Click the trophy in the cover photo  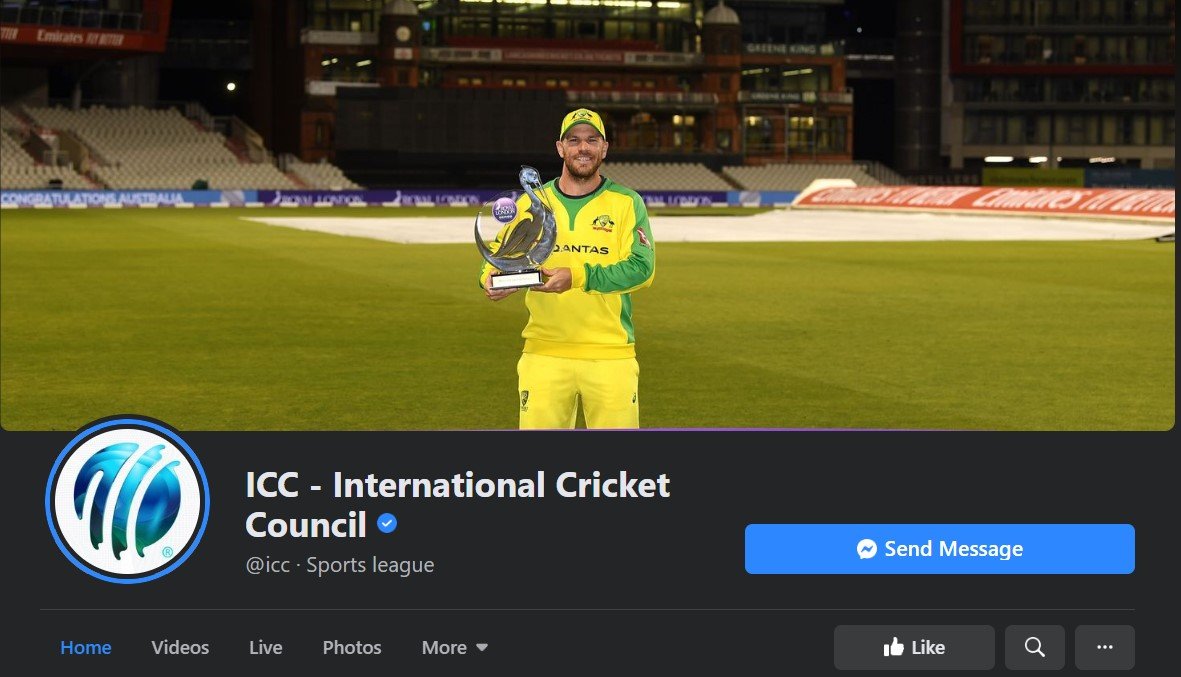tap(516, 228)
